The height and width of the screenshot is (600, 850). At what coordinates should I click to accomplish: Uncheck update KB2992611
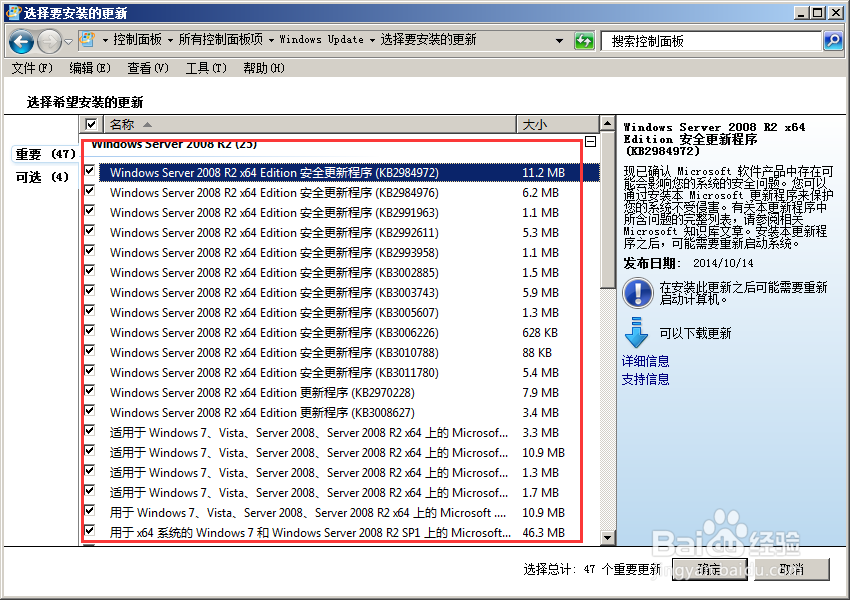[x=90, y=231]
